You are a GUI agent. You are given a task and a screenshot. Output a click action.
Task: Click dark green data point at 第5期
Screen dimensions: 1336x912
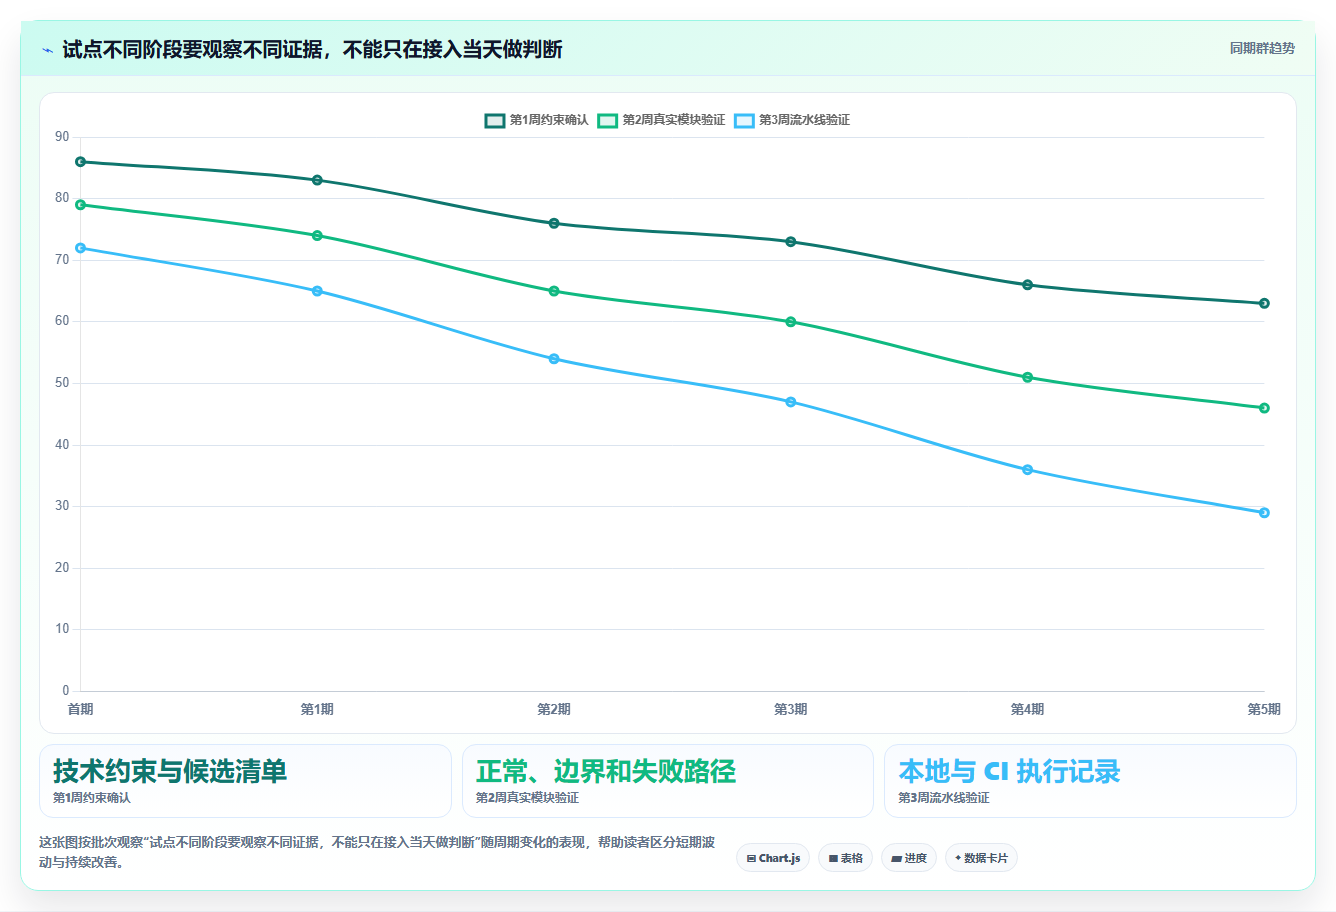[x=1264, y=303]
